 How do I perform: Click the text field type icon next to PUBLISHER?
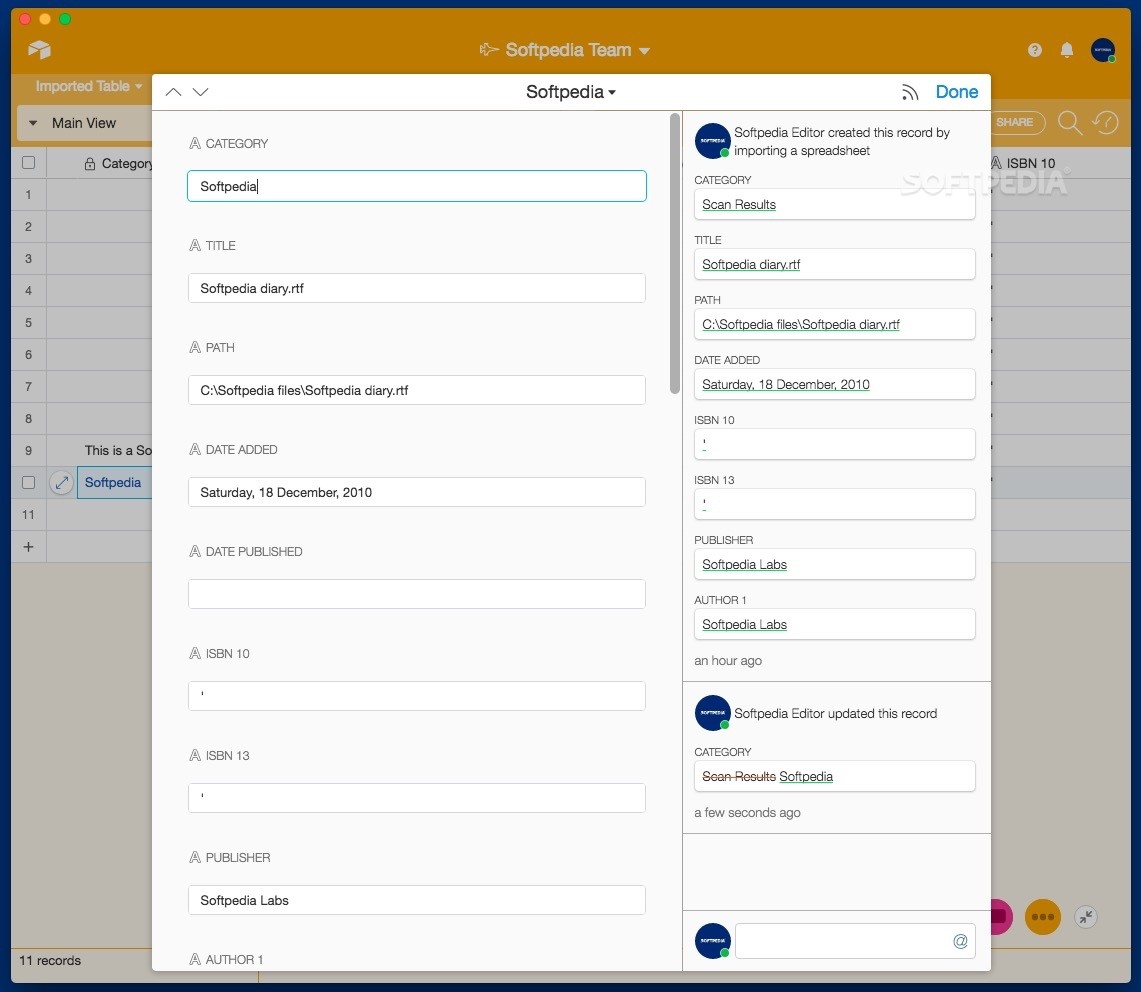click(195, 857)
